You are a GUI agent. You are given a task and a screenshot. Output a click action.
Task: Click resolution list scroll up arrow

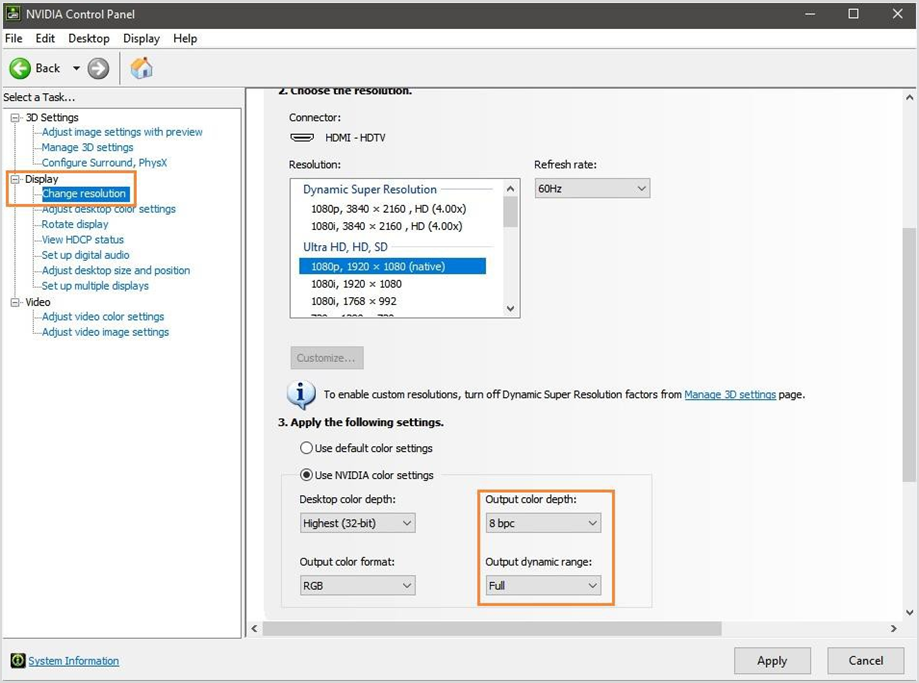click(x=510, y=188)
